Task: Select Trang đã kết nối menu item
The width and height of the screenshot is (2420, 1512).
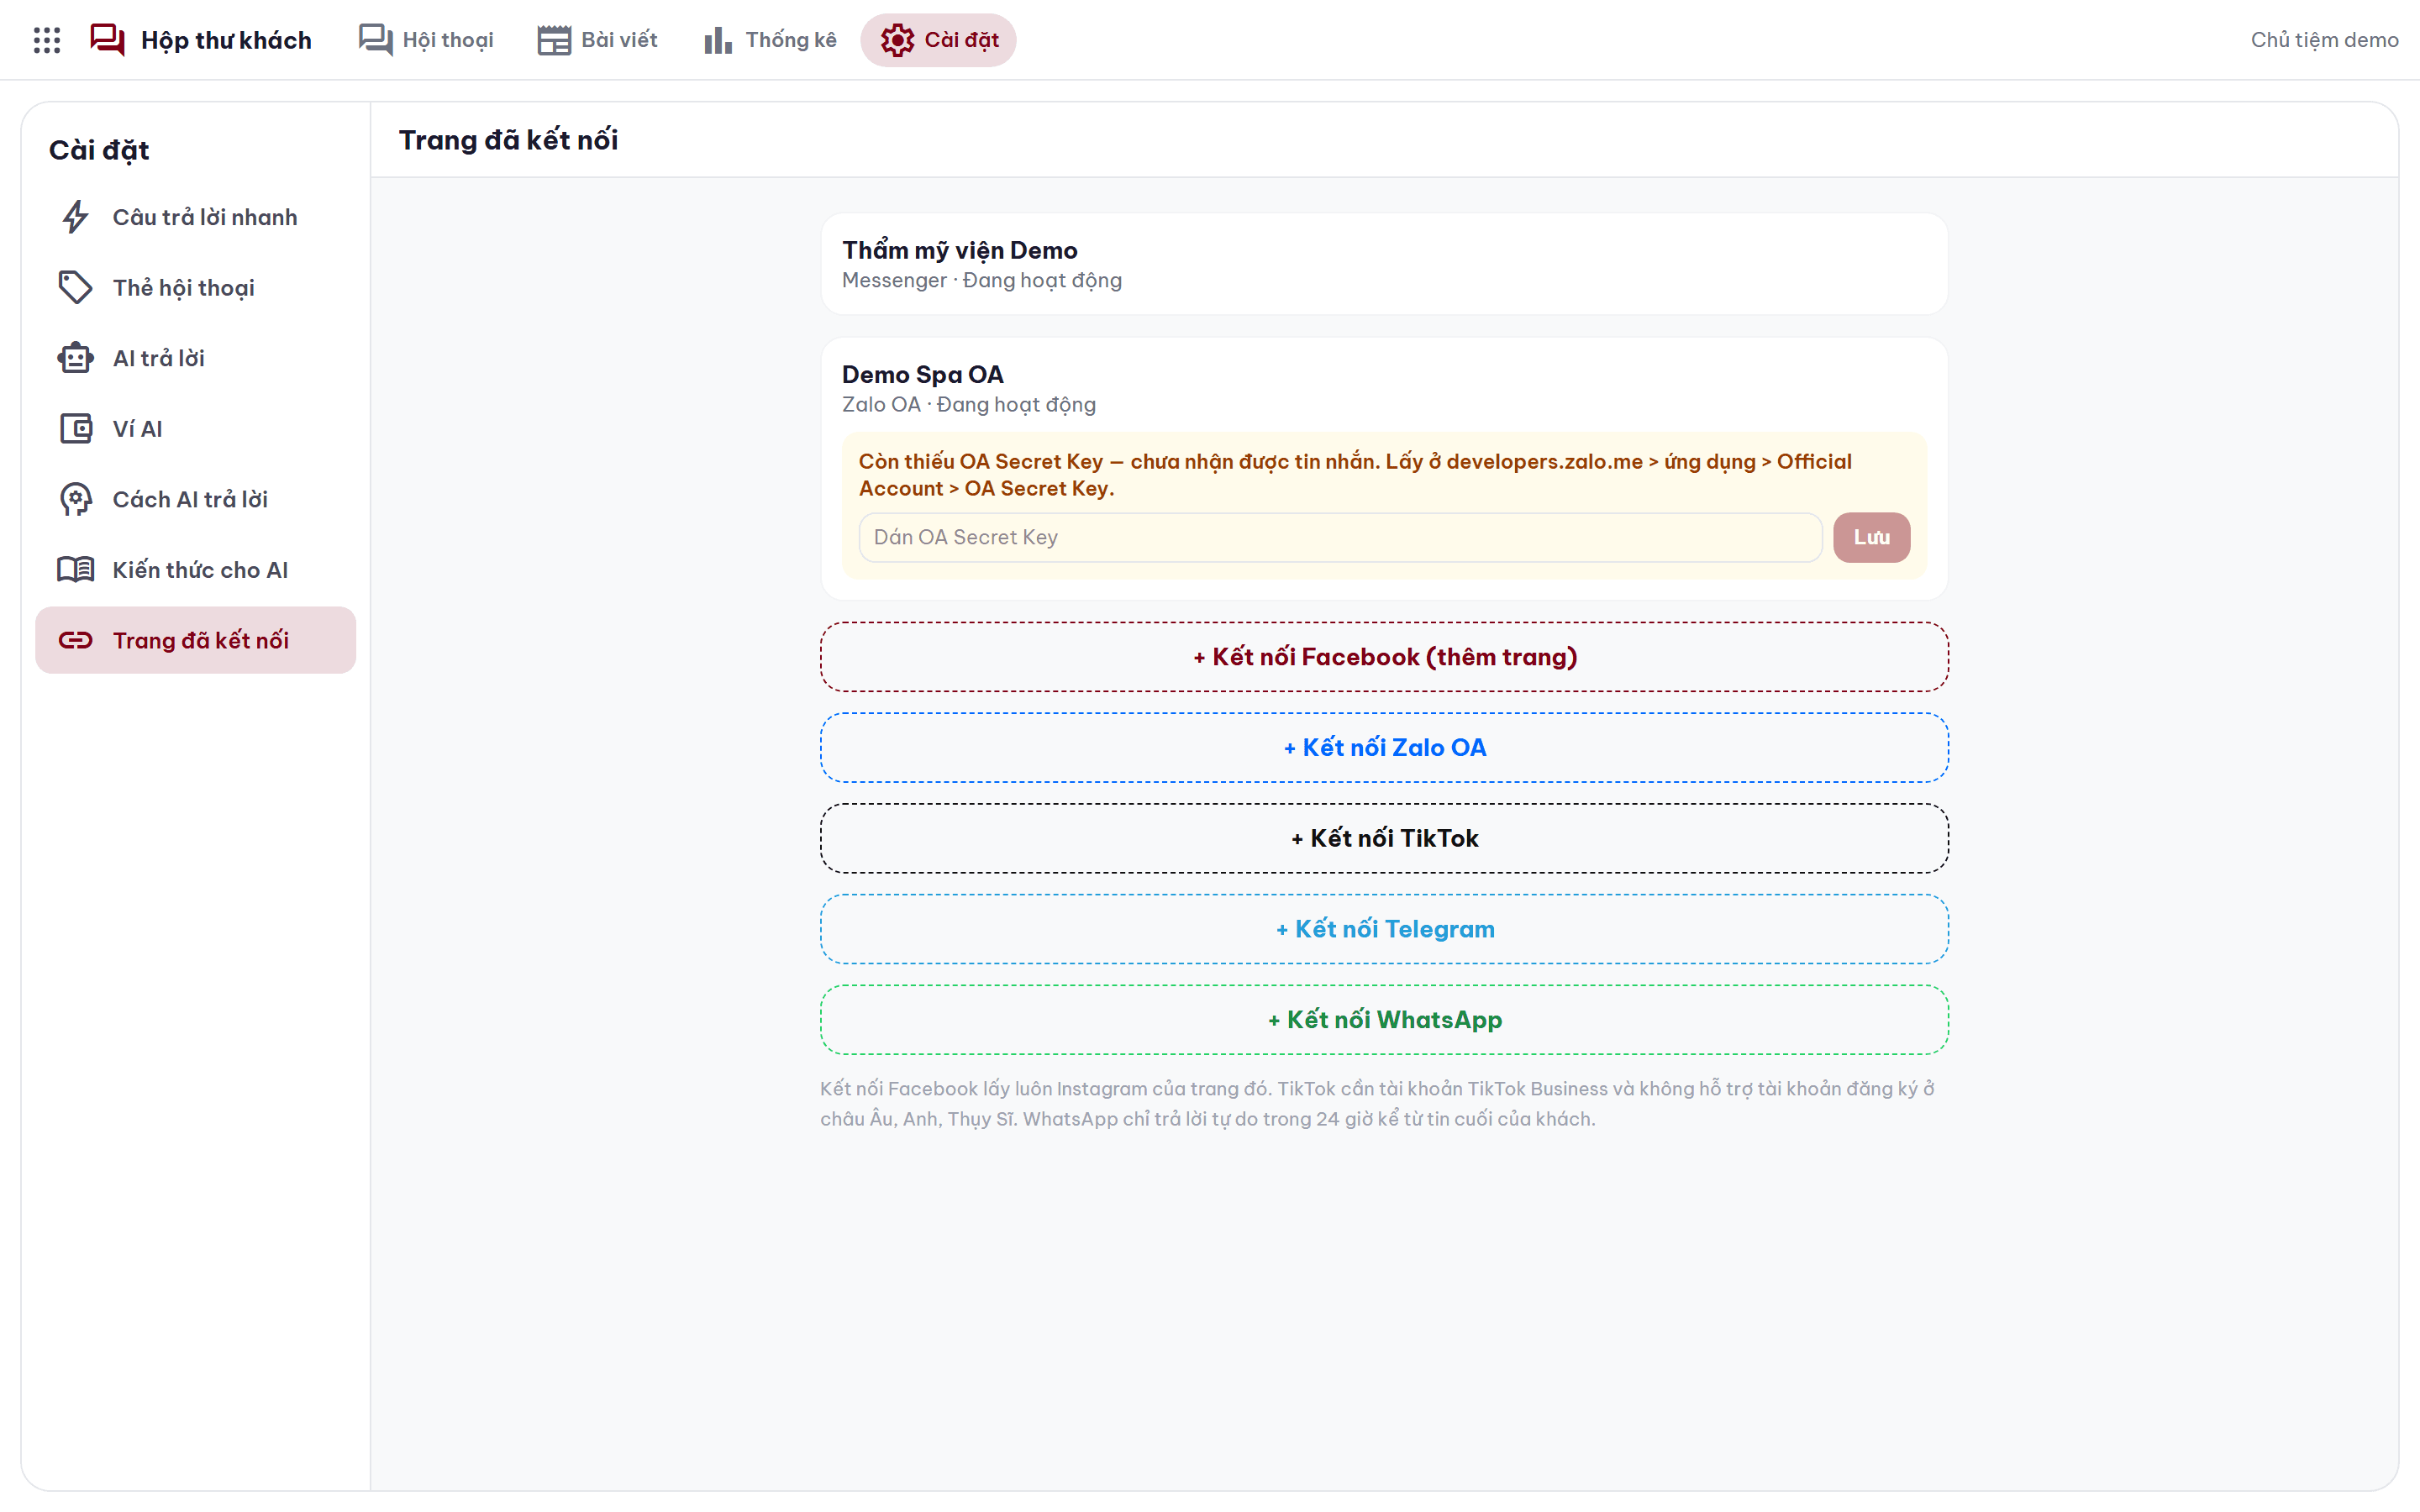Action: [196, 640]
